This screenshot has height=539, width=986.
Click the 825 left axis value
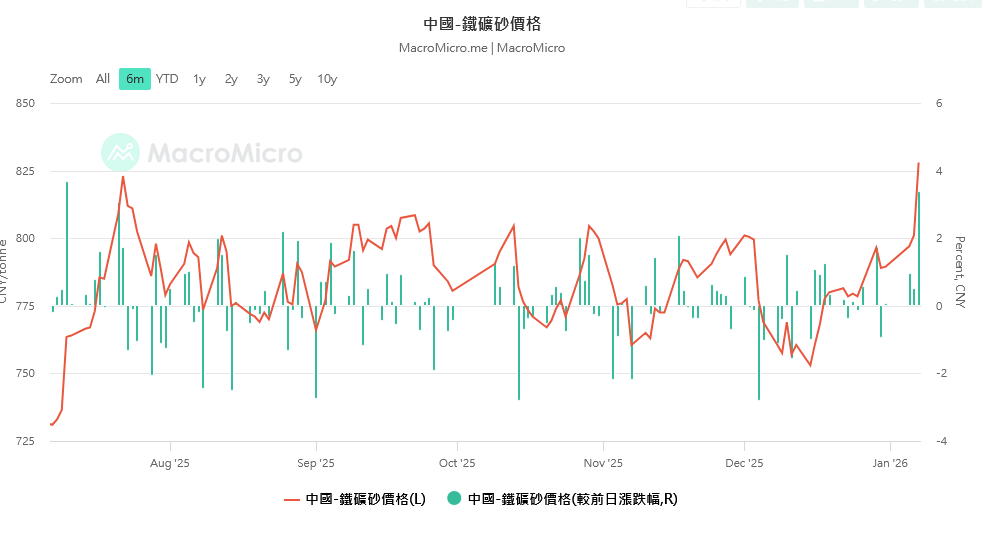point(25,171)
